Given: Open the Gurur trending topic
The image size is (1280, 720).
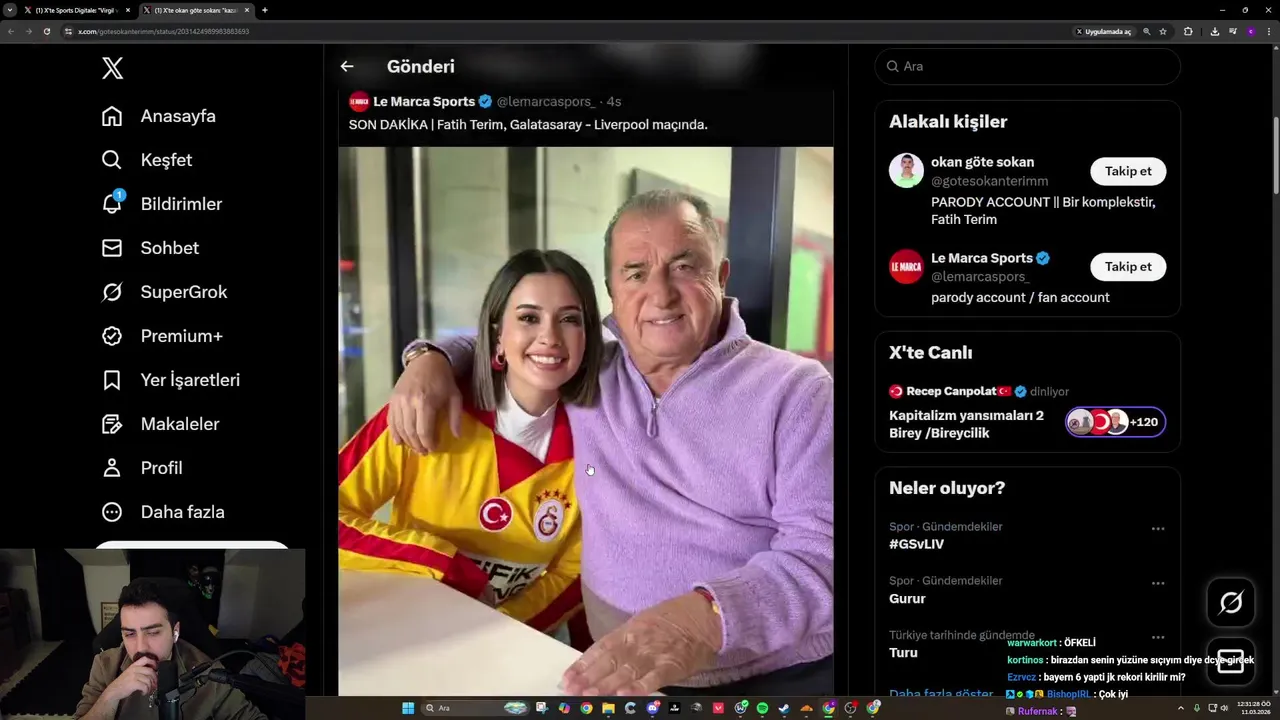Looking at the screenshot, I should pos(907,598).
